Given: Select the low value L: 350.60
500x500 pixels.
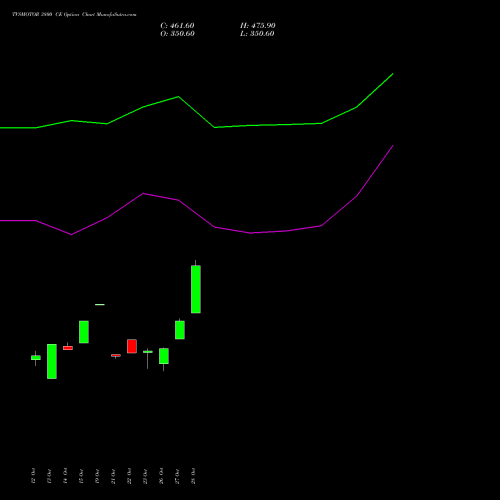Looking at the screenshot, I should point(257,34).
